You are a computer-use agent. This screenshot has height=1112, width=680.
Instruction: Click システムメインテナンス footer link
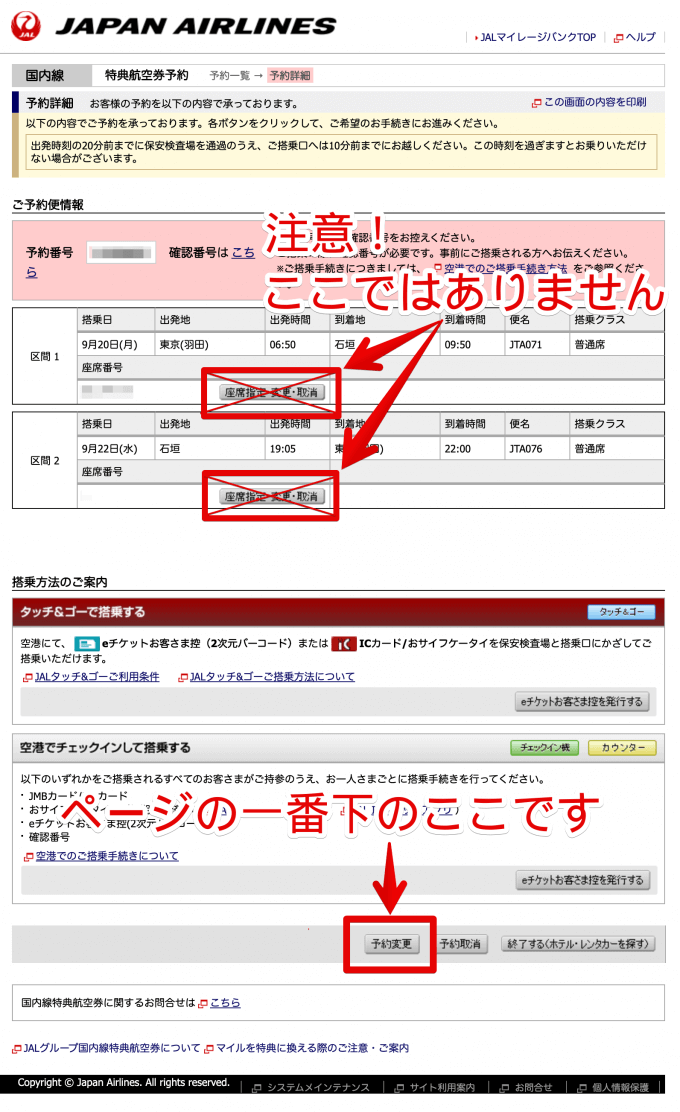click(318, 1087)
